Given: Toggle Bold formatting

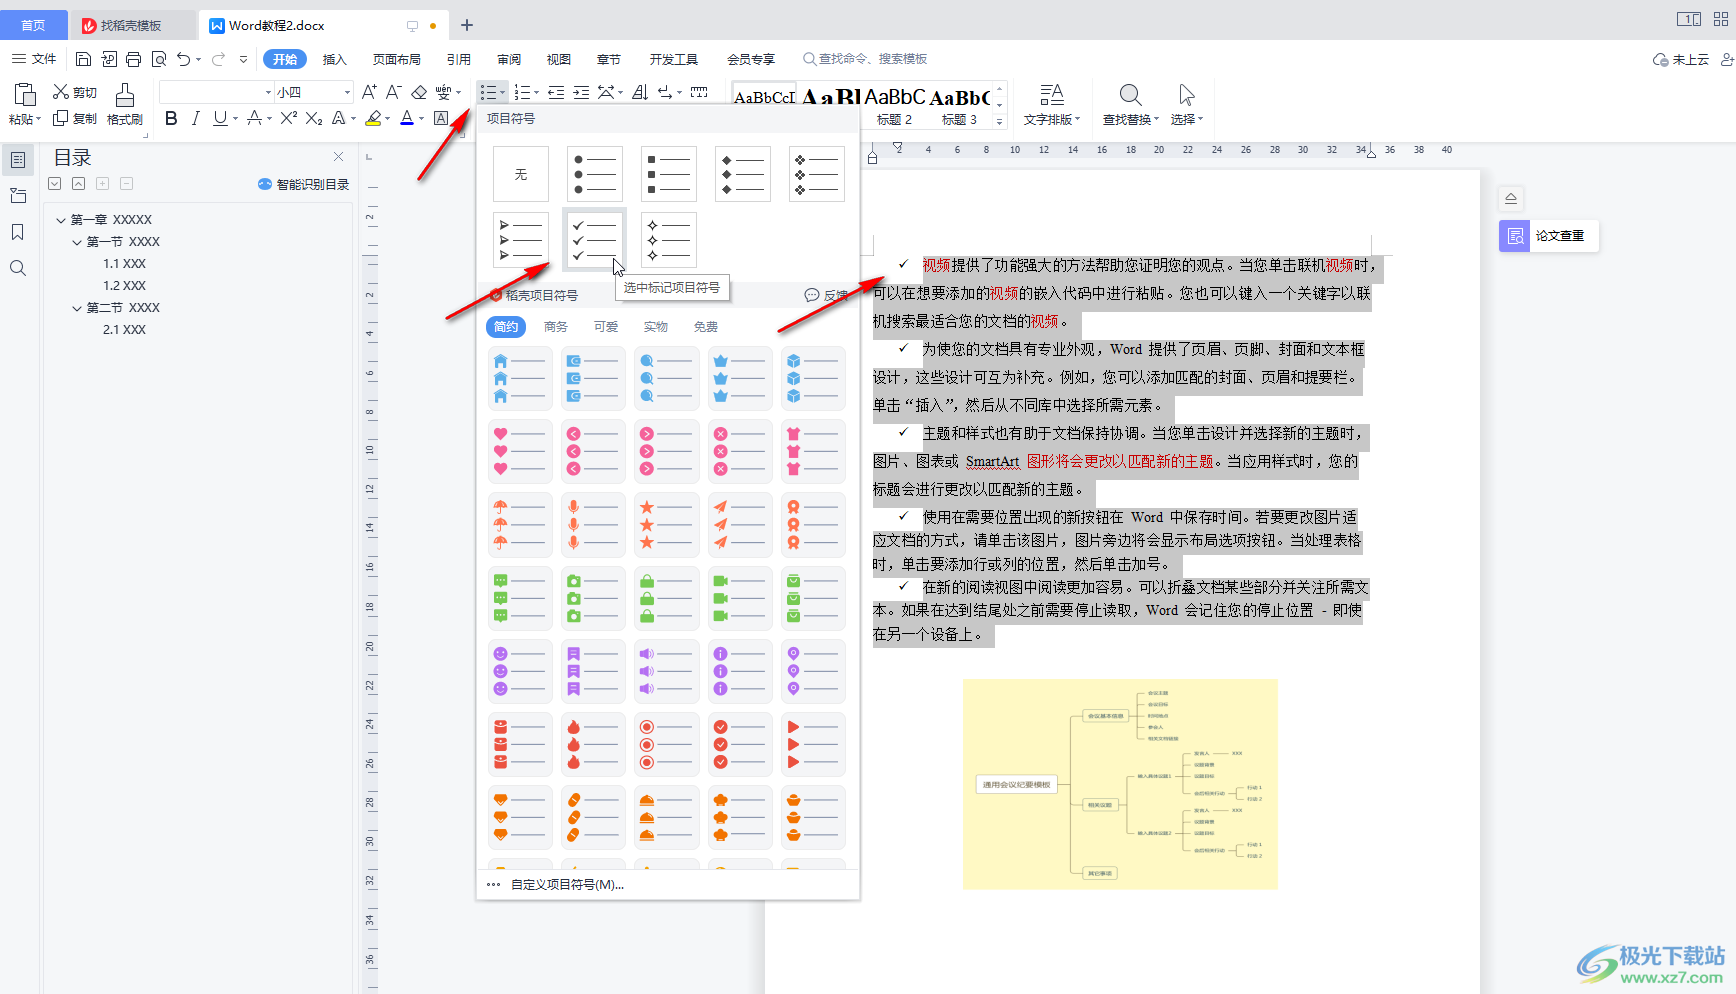Looking at the screenshot, I should [171, 118].
